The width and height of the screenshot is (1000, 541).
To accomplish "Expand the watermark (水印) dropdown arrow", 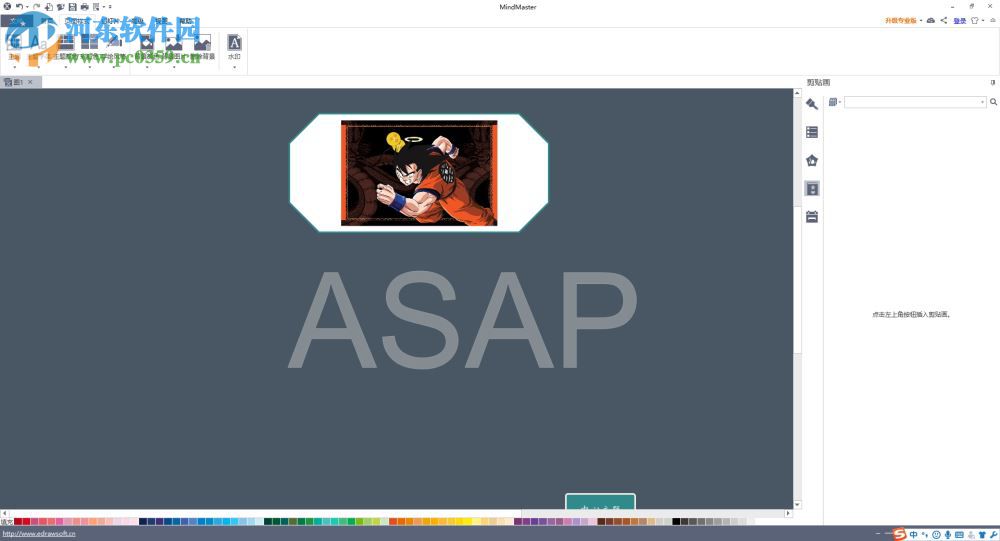I will pos(234,66).
